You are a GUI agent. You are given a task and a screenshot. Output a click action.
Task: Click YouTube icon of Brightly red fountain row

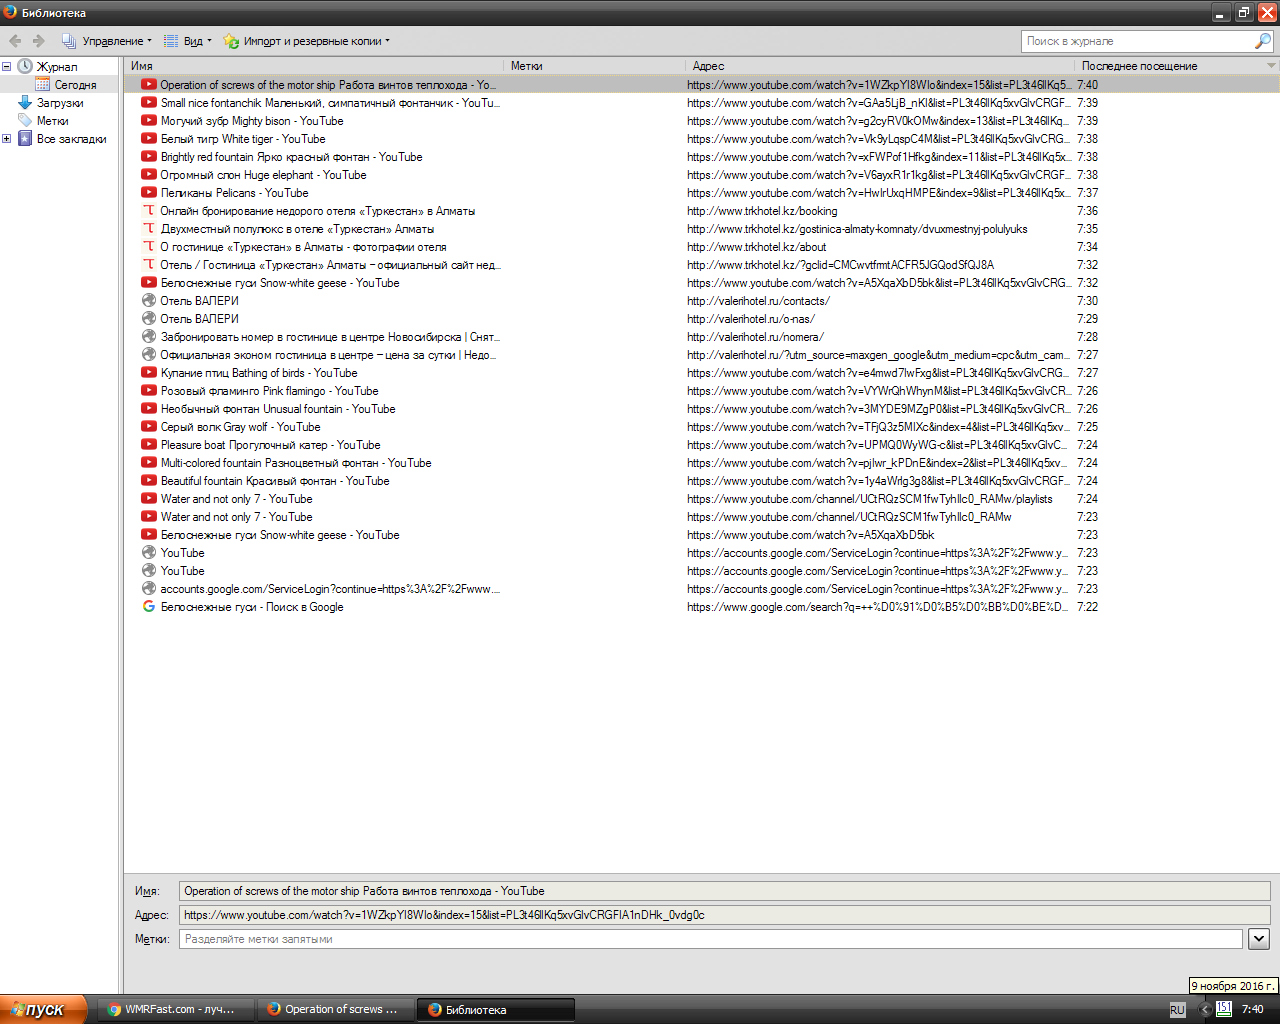point(149,157)
